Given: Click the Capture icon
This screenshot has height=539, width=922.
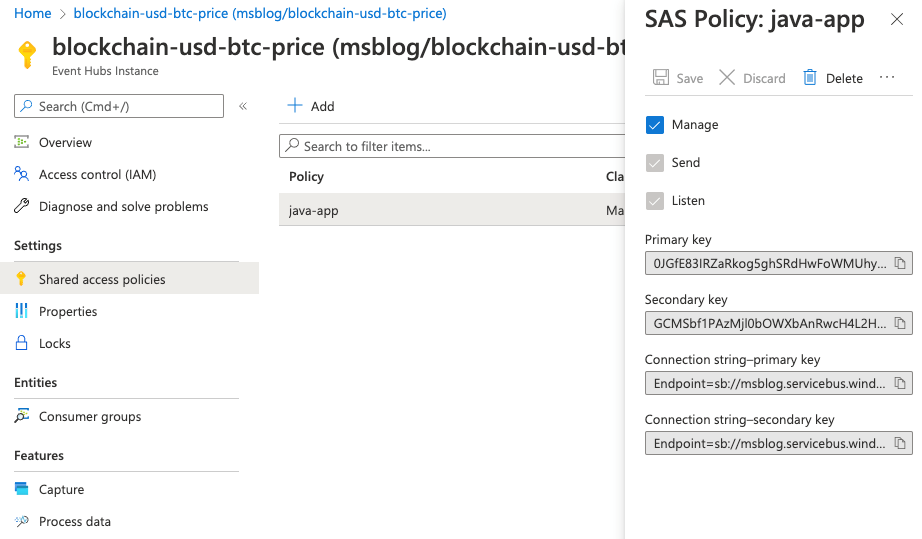Looking at the screenshot, I should click(x=22, y=488).
